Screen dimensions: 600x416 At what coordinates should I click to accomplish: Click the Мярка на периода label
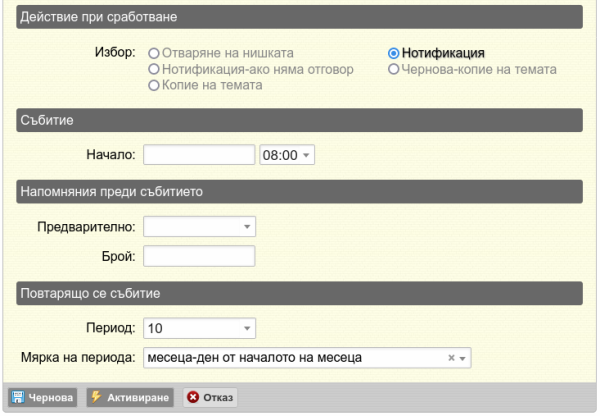coord(78,357)
